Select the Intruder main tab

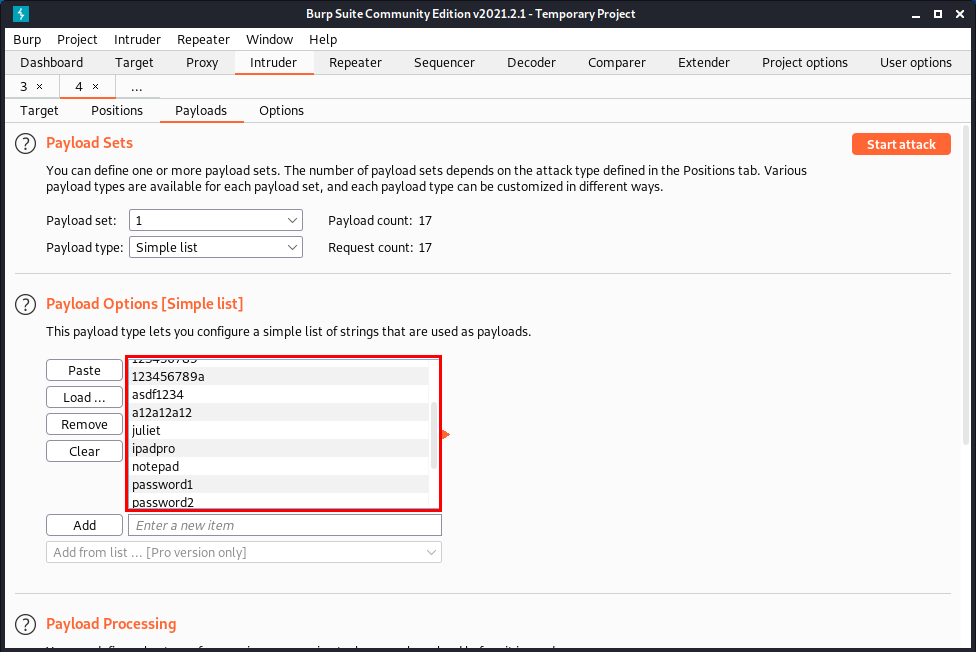pos(273,62)
